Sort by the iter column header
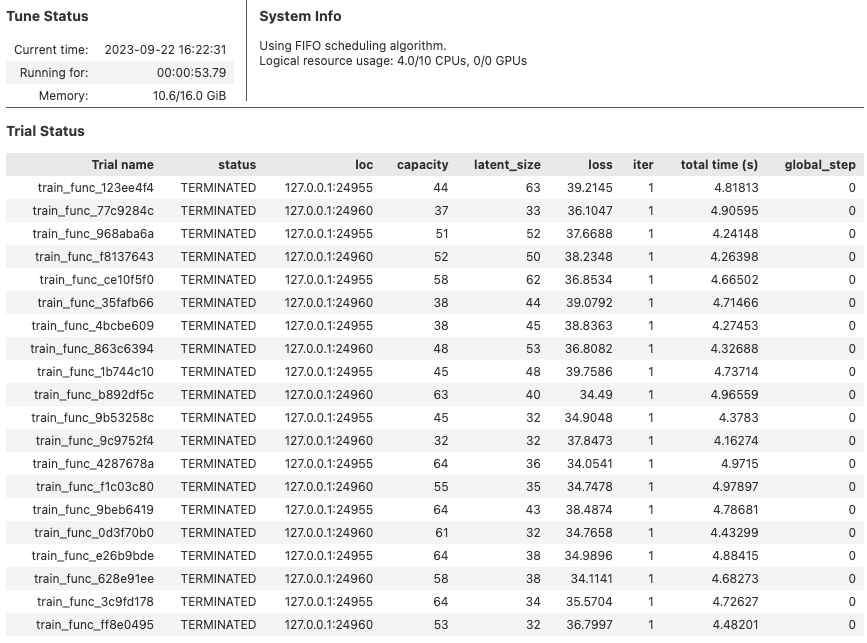The image size is (867, 643). coord(643,165)
